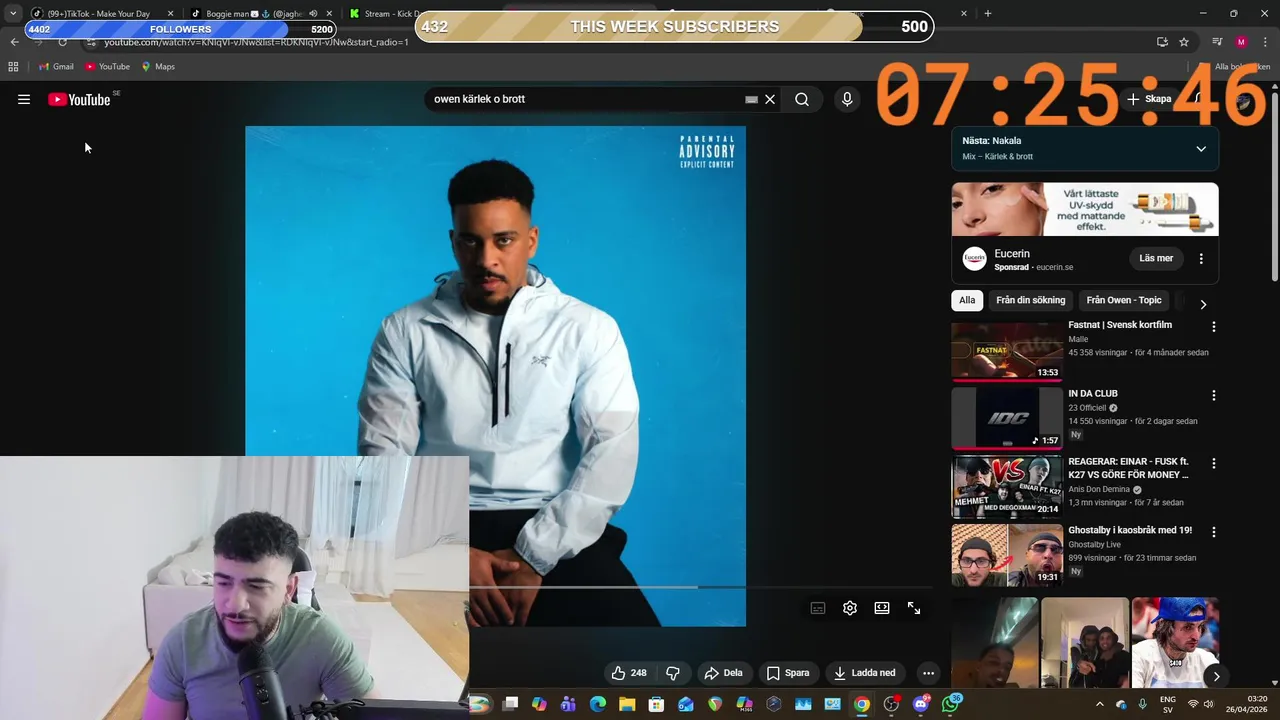Like the video with 248 likes
Viewport: 1280px width, 720px height.
[x=629, y=673]
